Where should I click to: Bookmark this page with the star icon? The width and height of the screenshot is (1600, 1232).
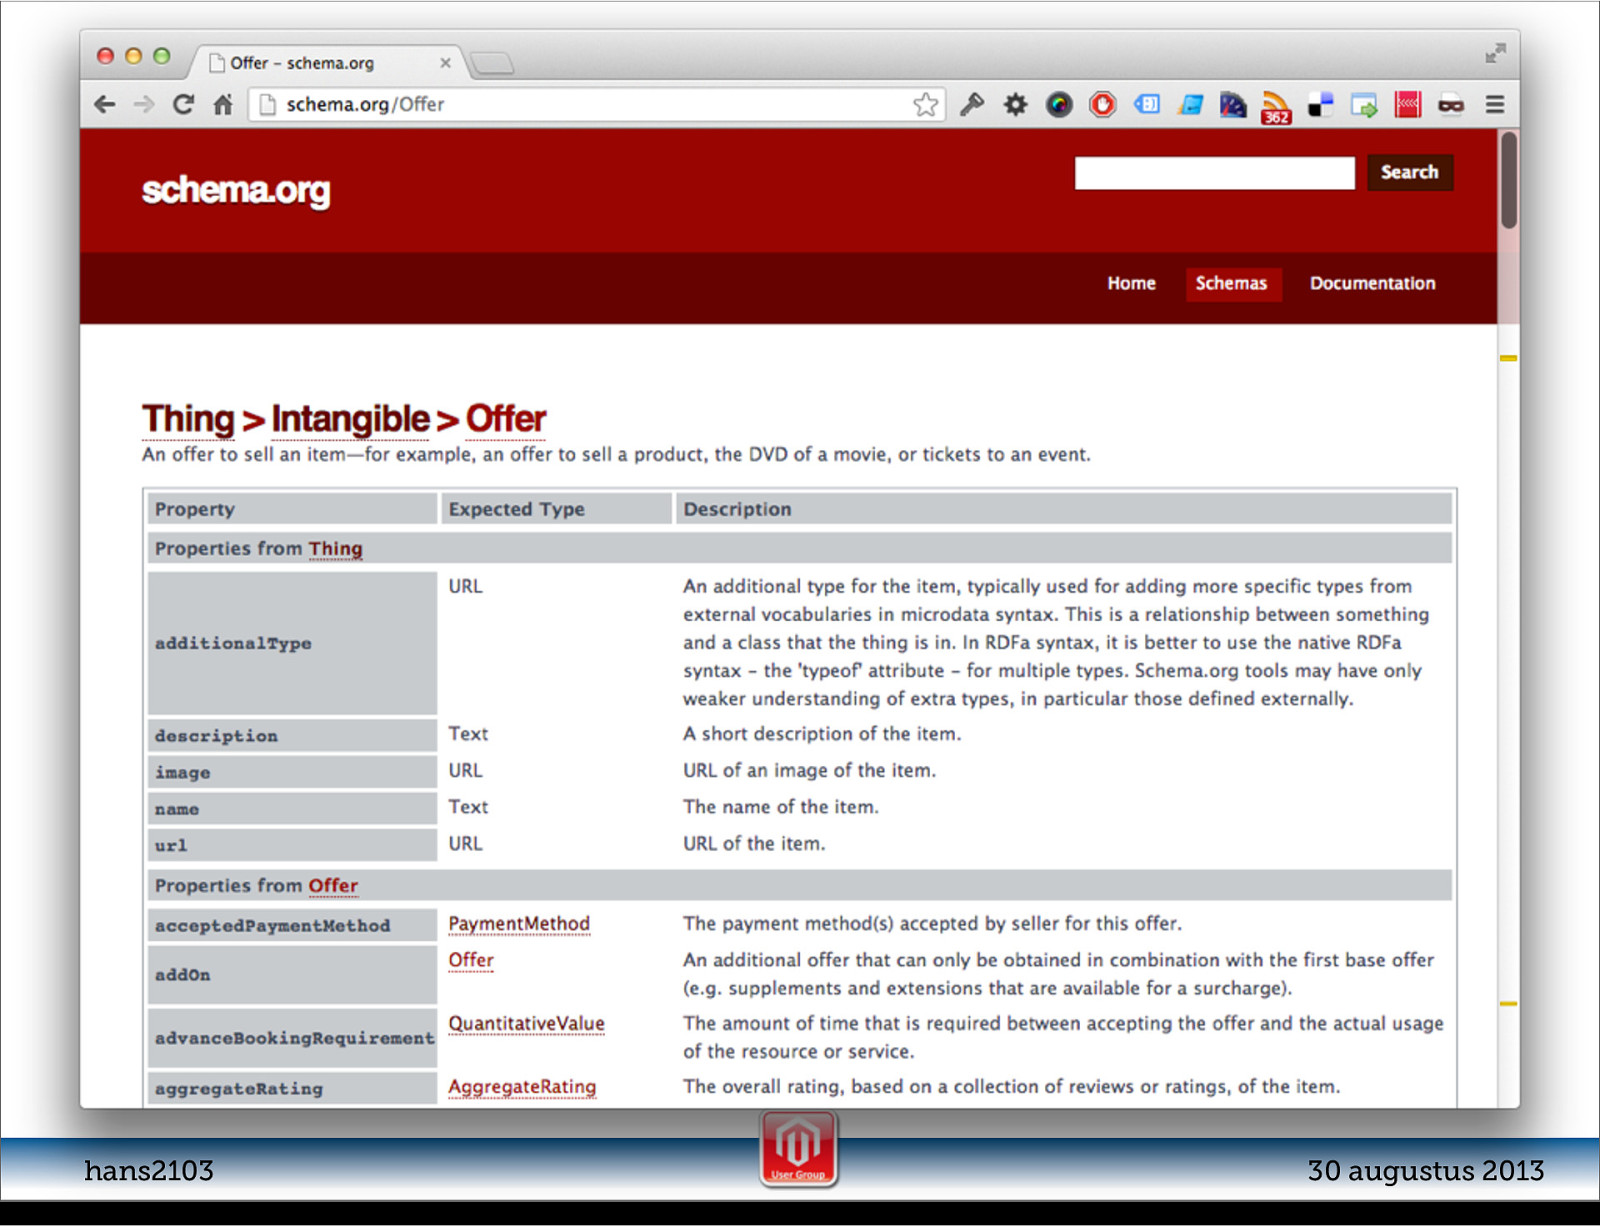click(926, 104)
